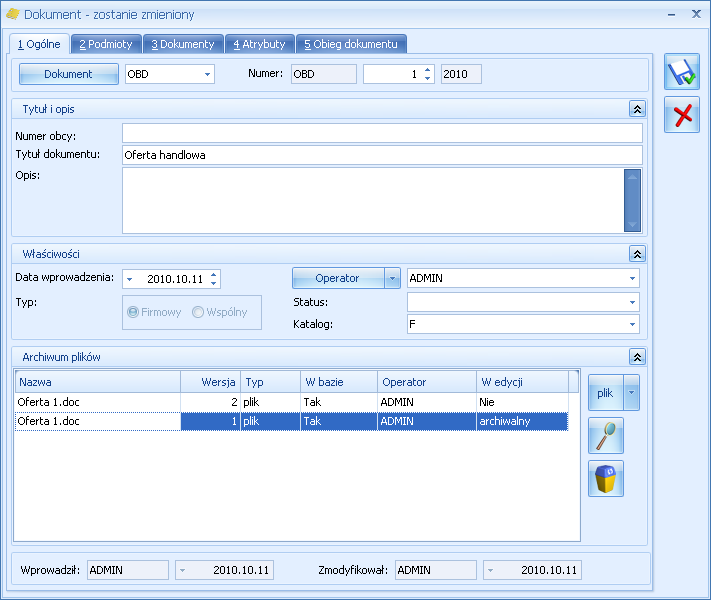Click the document window title icon

13,14
